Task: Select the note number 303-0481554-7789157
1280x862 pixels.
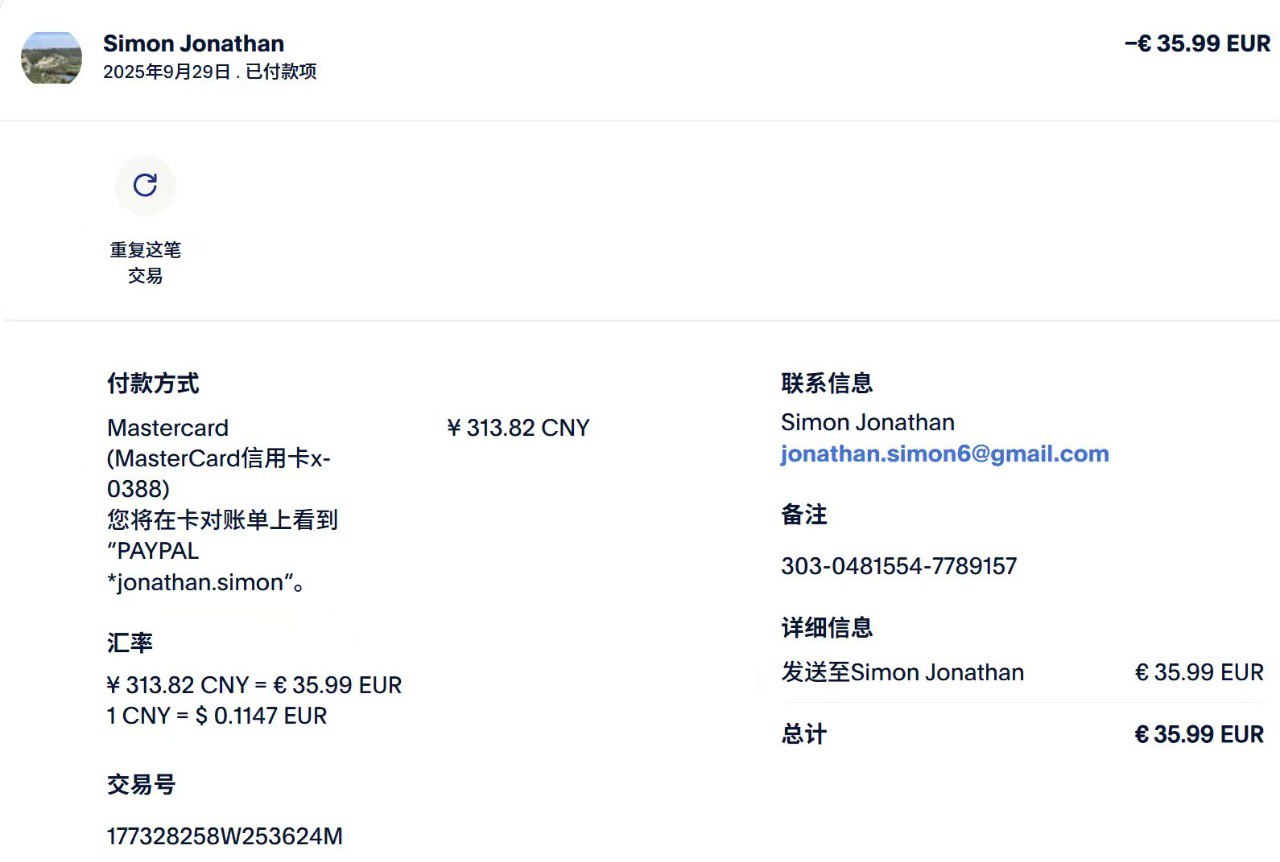Action: [898, 566]
